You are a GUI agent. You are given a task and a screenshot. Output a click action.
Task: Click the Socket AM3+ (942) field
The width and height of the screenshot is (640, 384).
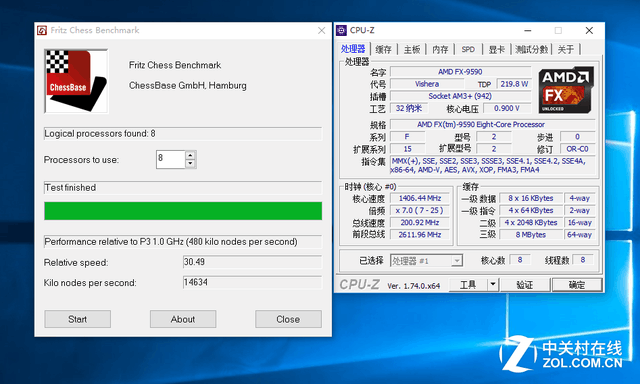click(x=460, y=96)
